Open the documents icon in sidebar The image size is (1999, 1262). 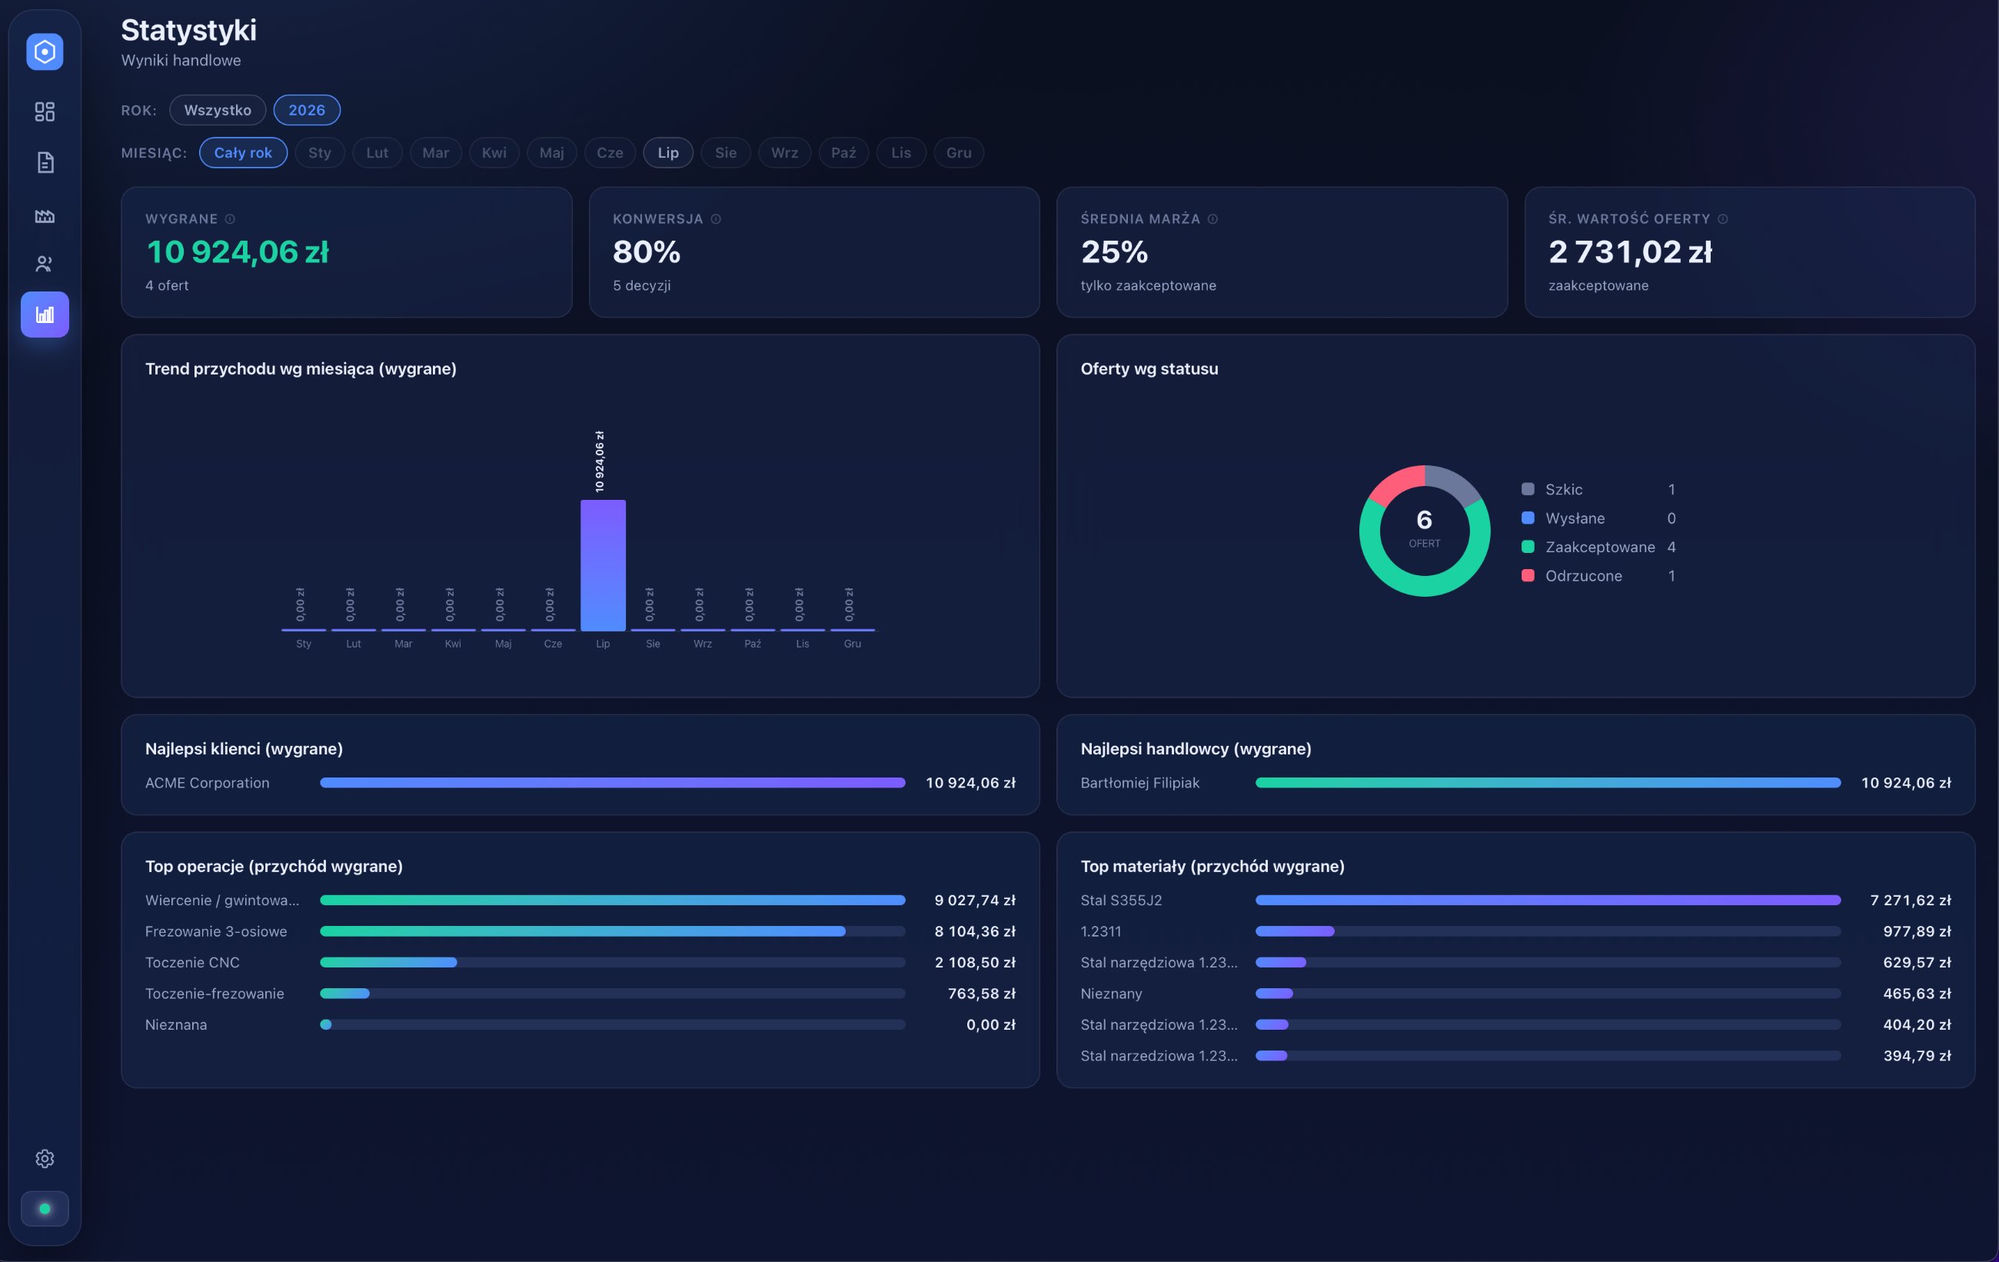tap(44, 162)
